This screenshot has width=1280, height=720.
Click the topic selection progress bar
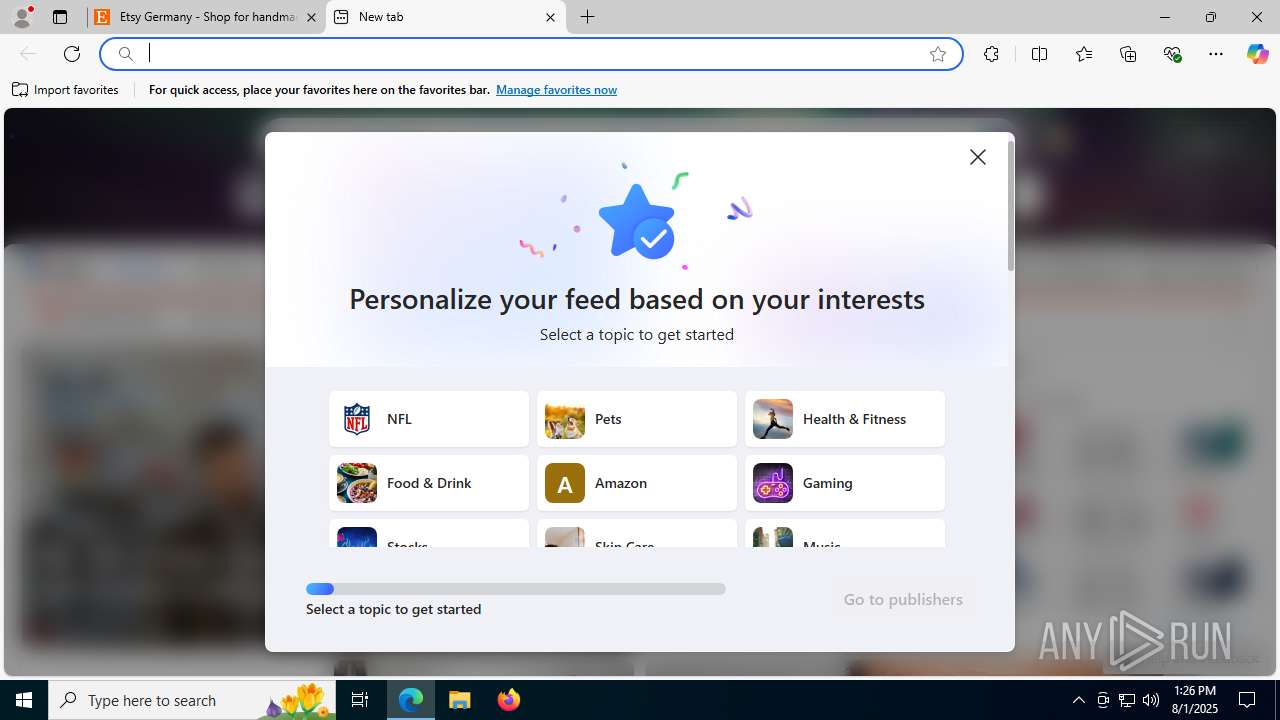[516, 589]
